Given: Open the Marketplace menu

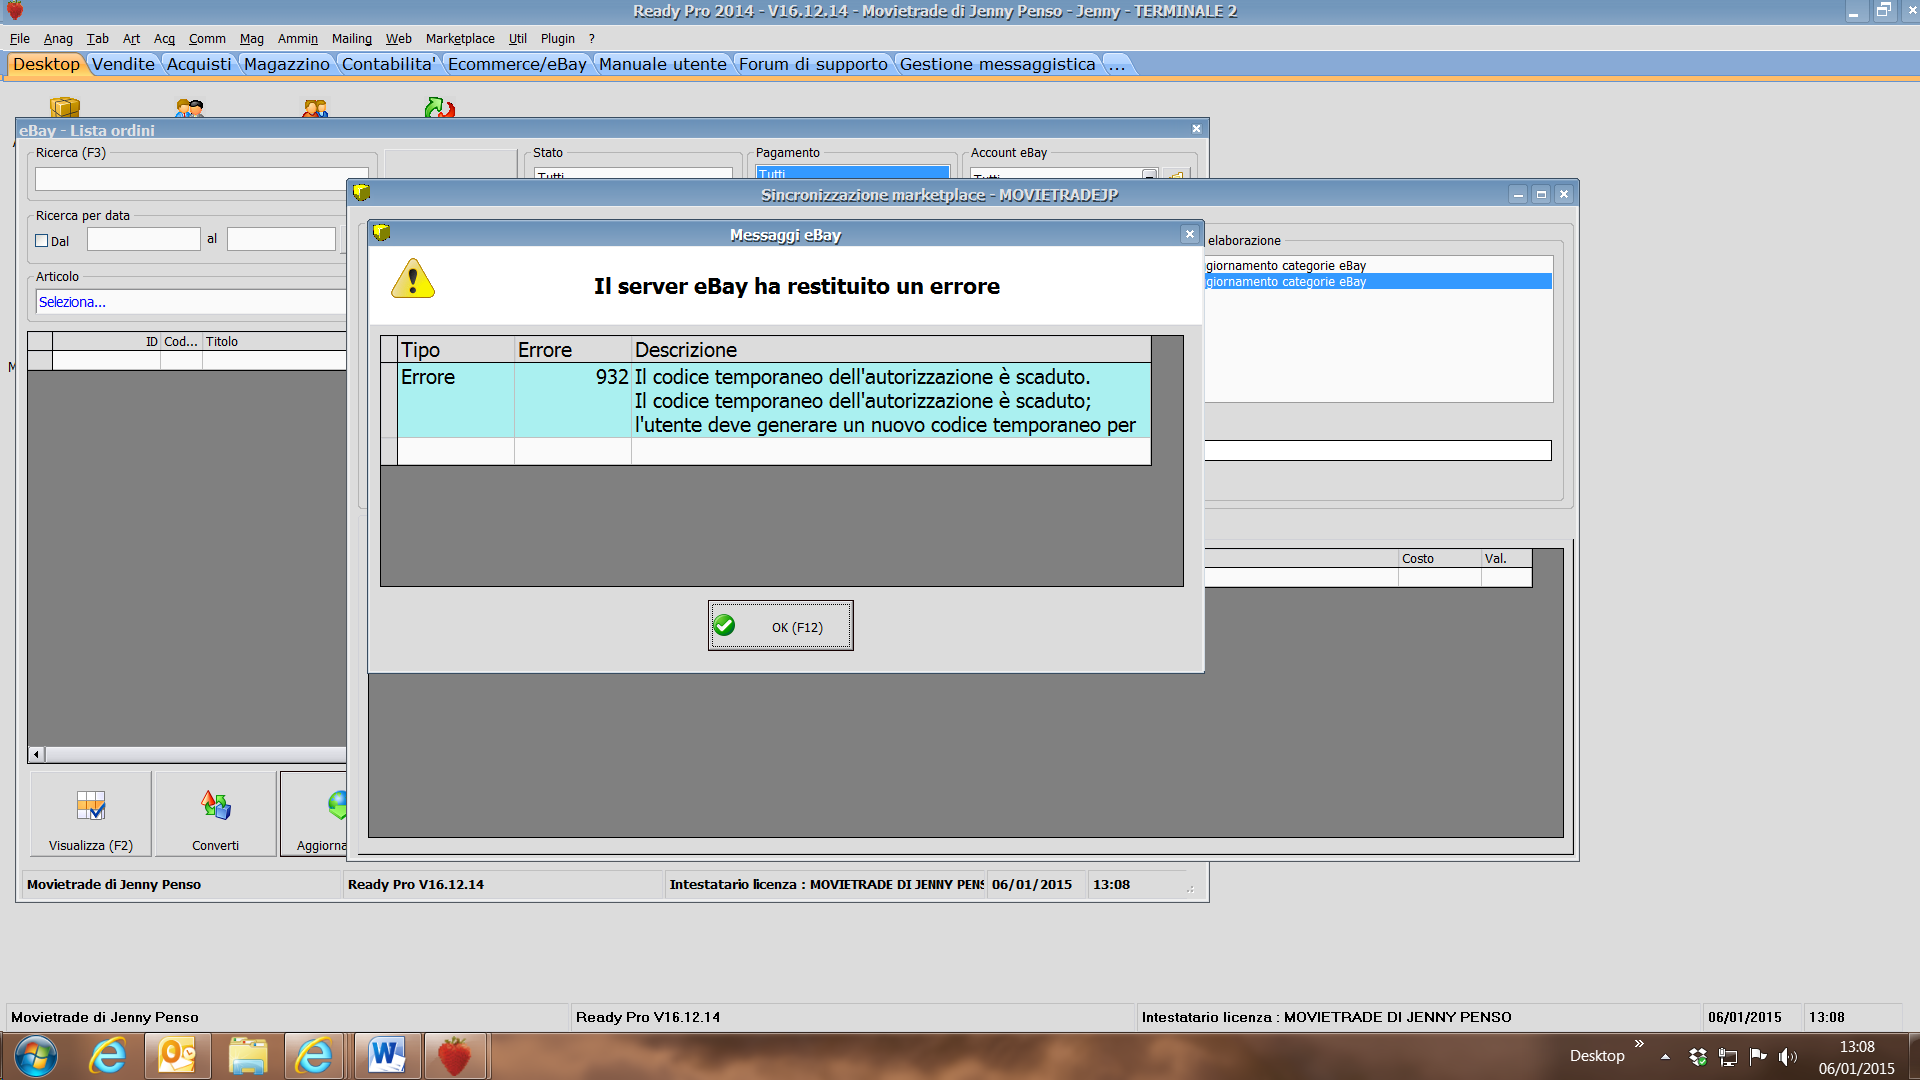Looking at the screenshot, I should point(459,39).
